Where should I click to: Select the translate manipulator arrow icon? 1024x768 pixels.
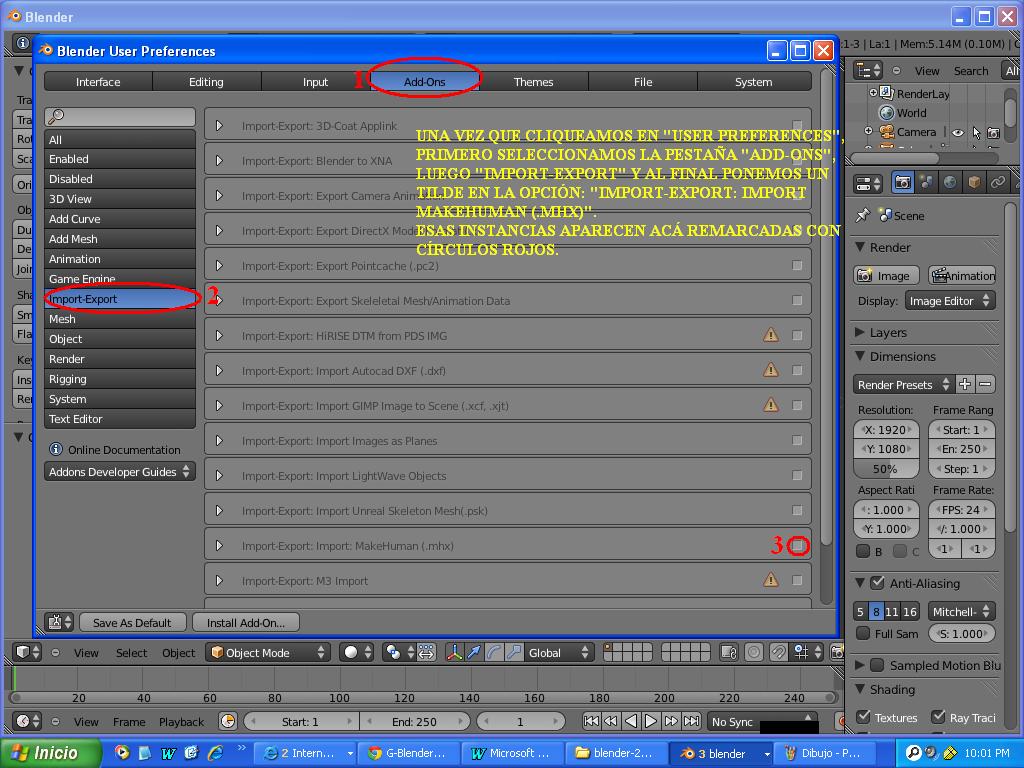[474, 652]
